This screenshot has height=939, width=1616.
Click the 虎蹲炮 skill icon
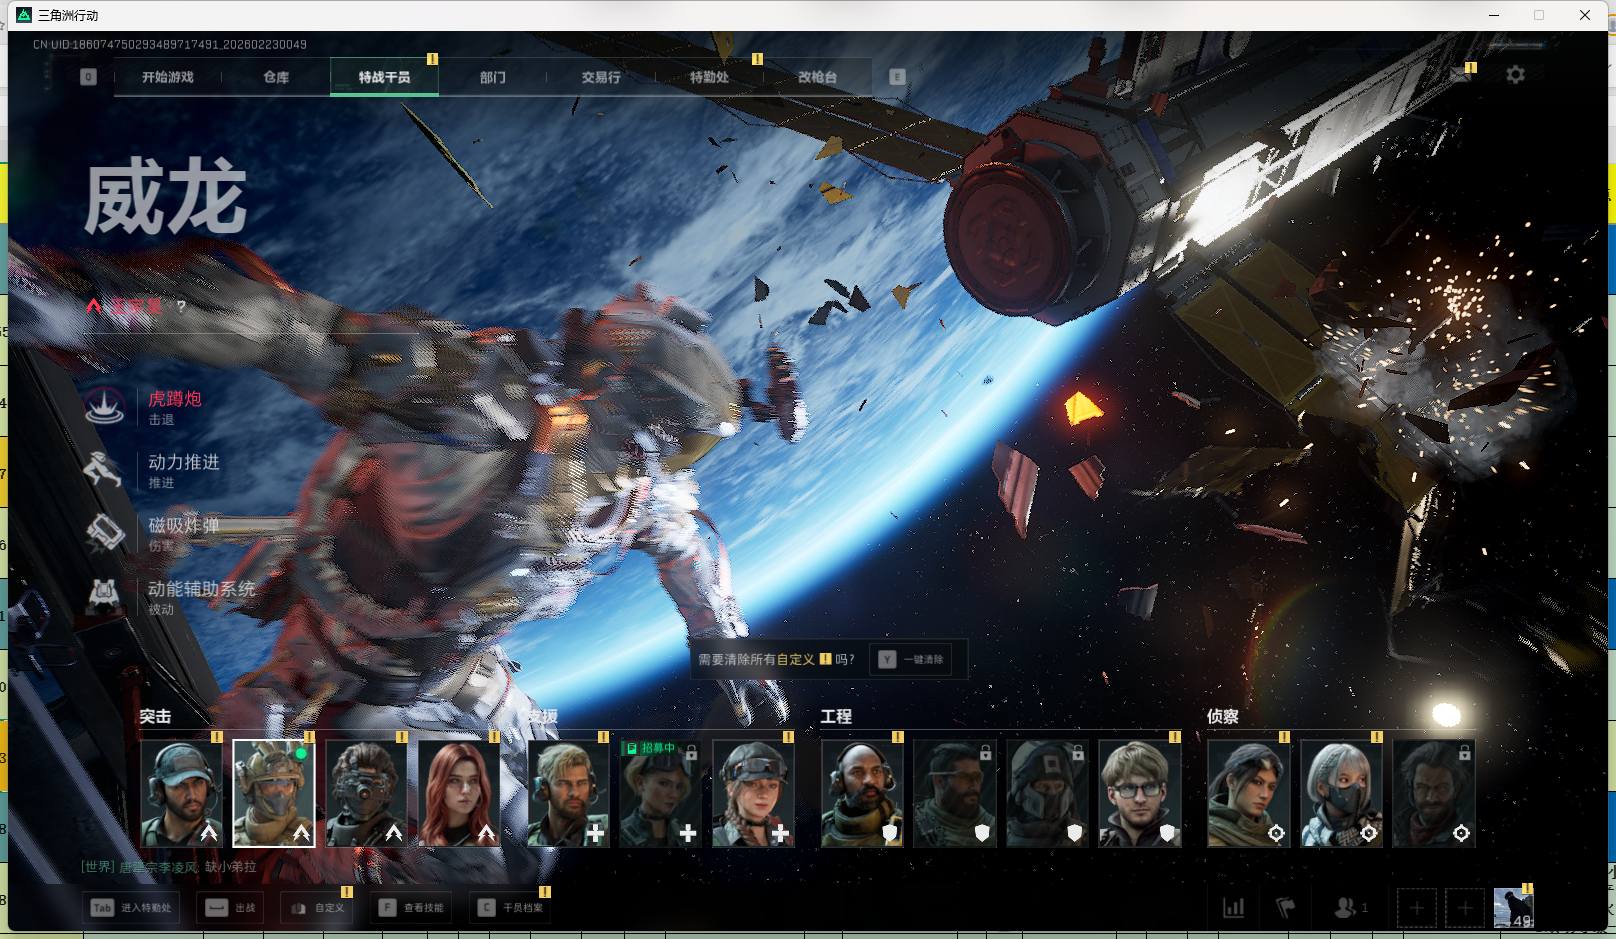(x=104, y=406)
